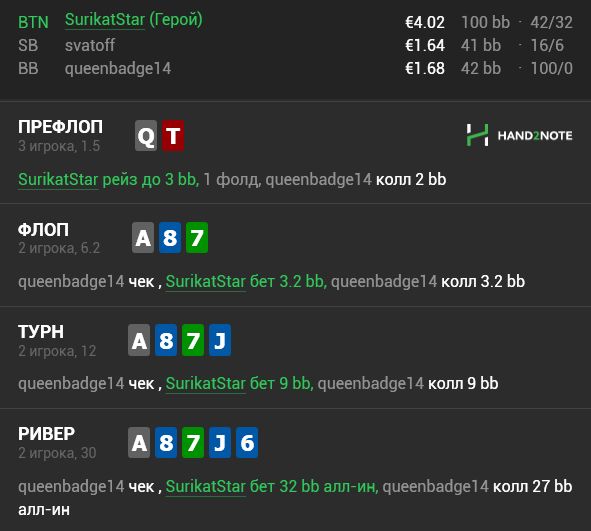The width and height of the screenshot is (591, 531).
Task: Click the ПРЕФЛОП street heading
Action: (x=60, y=127)
